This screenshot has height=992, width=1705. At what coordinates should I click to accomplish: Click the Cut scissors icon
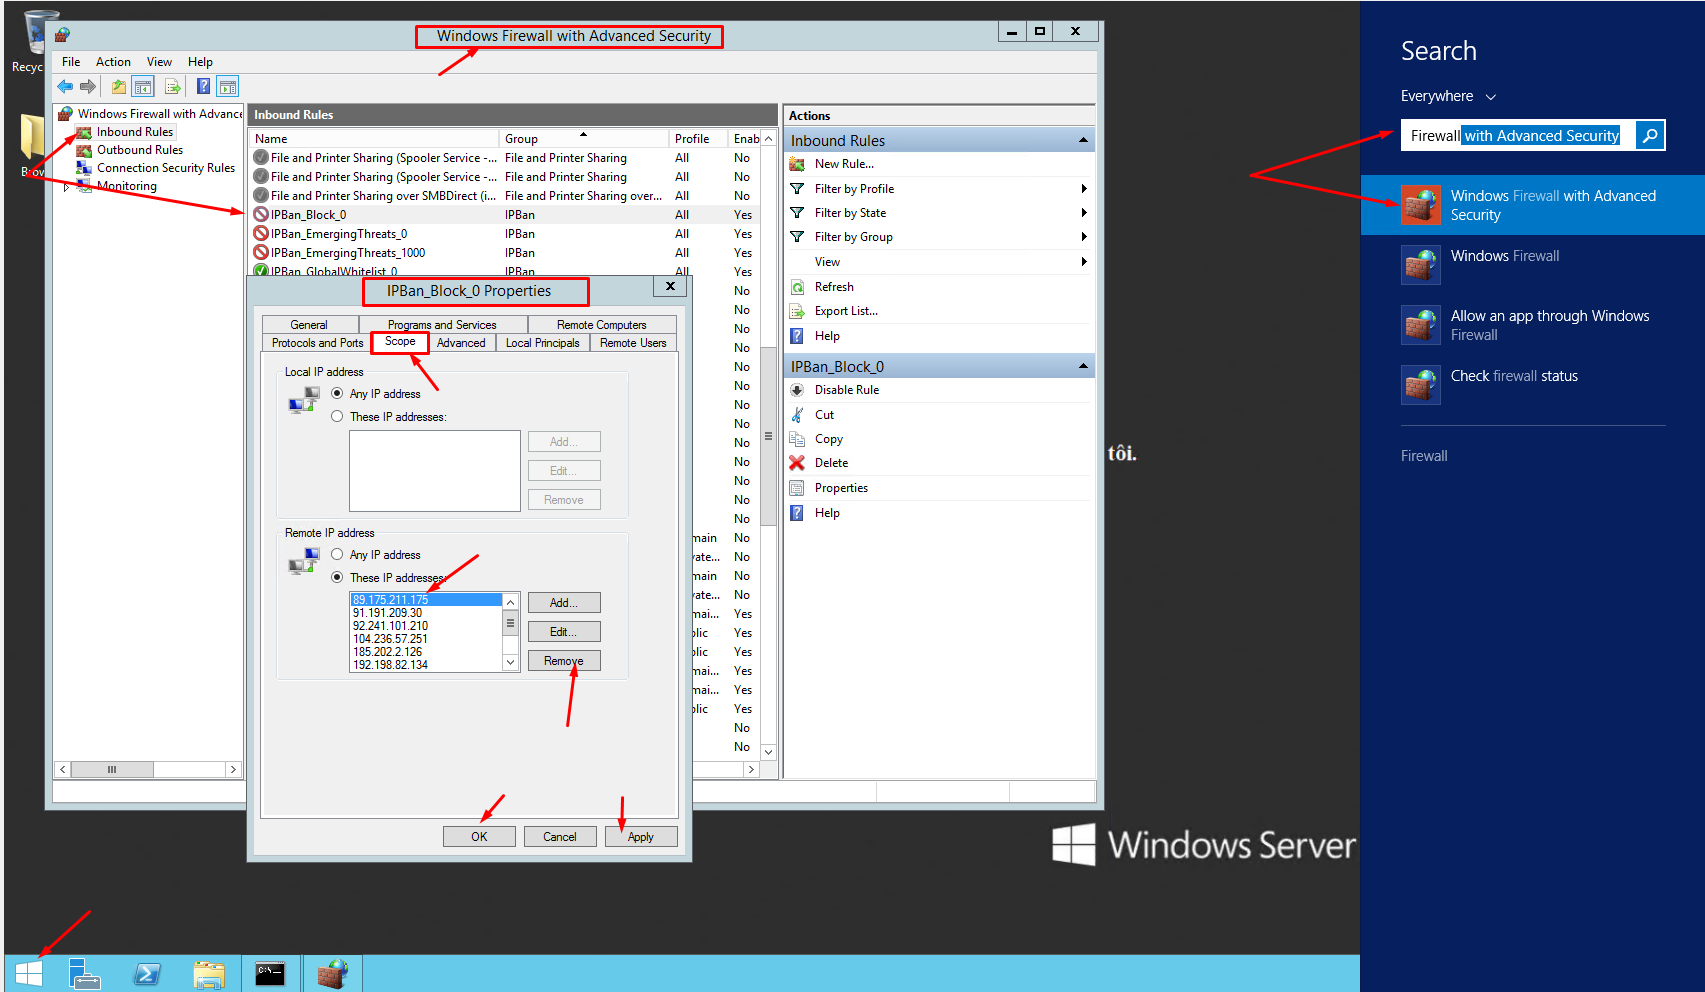pyautogui.click(x=797, y=415)
